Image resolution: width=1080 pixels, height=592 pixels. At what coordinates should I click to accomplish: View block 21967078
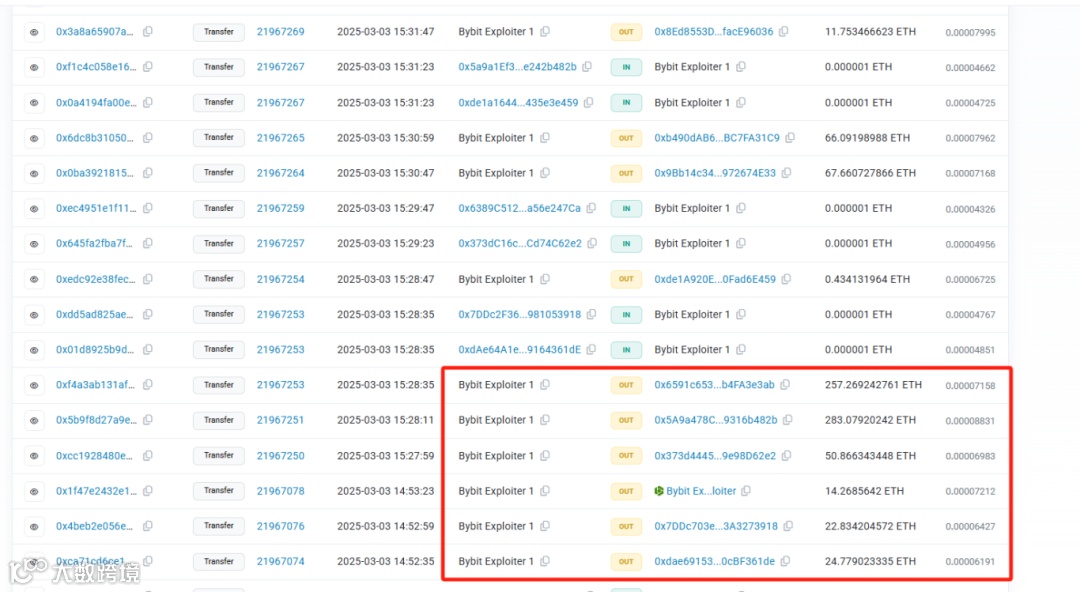(x=280, y=491)
